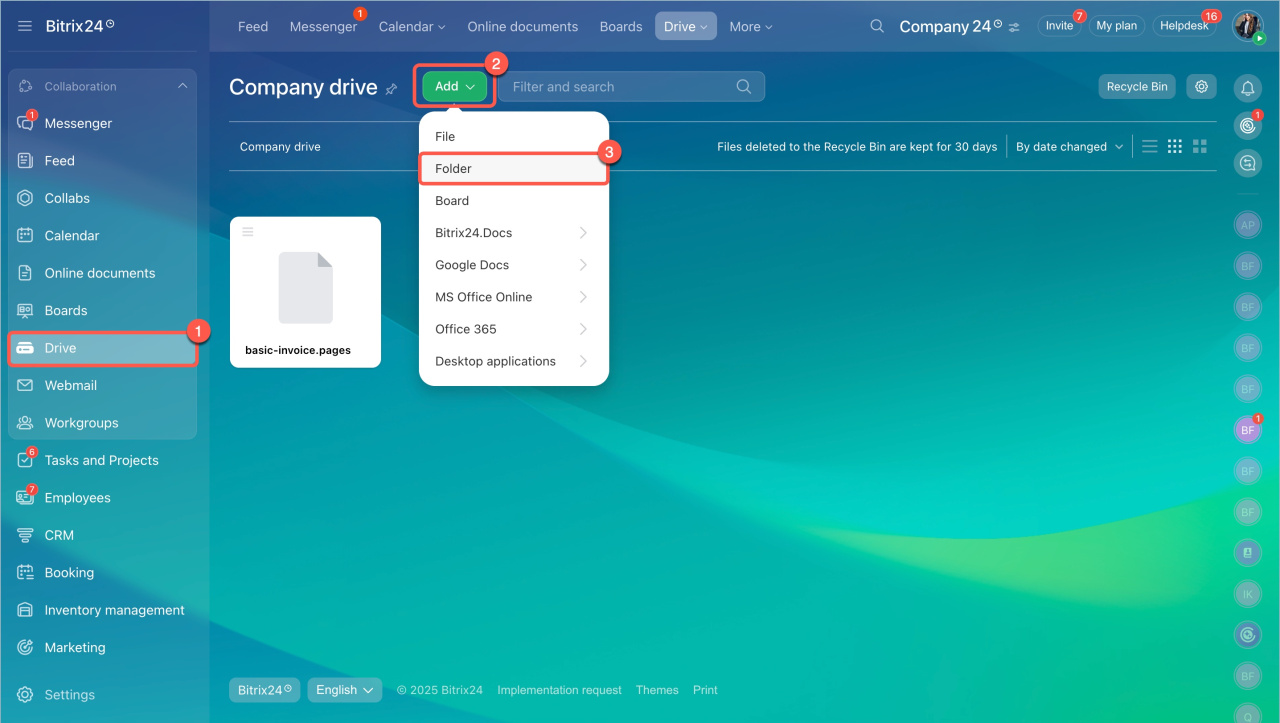This screenshot has width=1280, height=723.
Task: Collapse the Collaboration section
Action: 182,87
